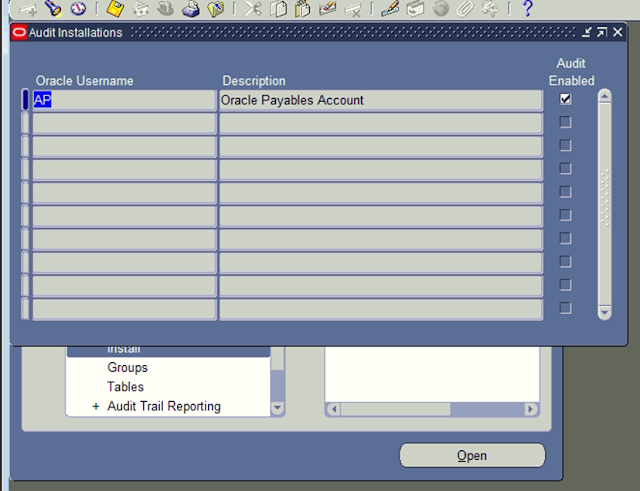Select Tables in the navigator list
Screen dimensions: 640x491
point(125,387)
